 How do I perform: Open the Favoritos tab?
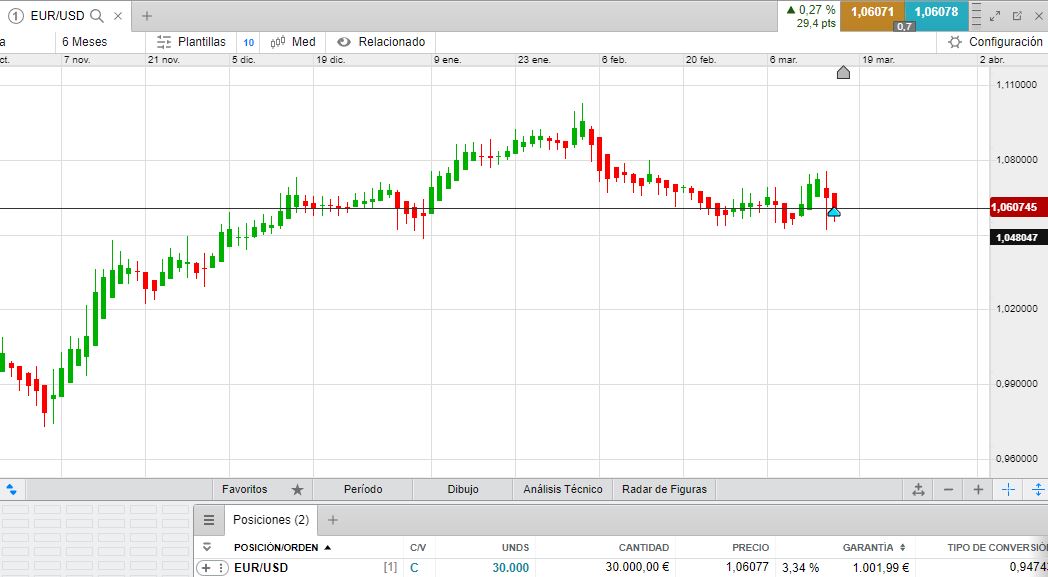(x=245, y=489)
